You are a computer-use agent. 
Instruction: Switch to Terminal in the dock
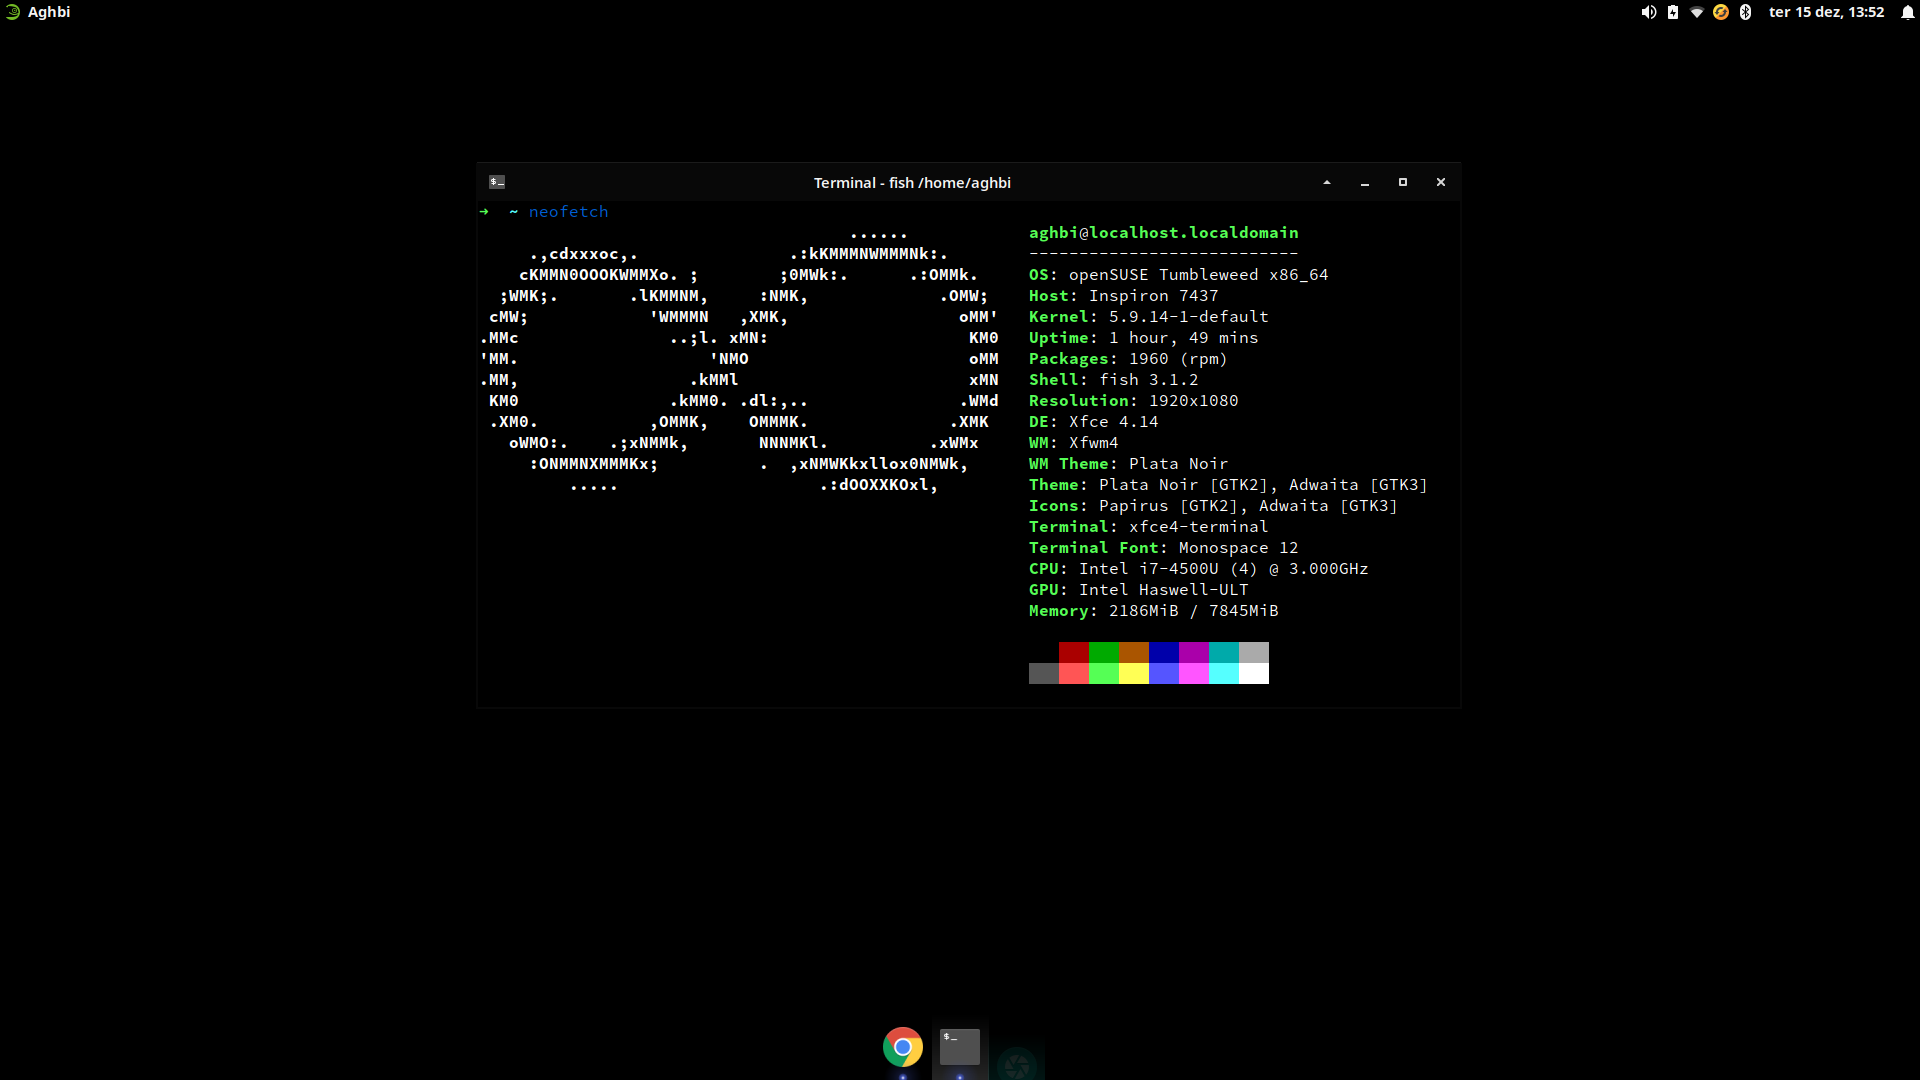click(960, 1047)
